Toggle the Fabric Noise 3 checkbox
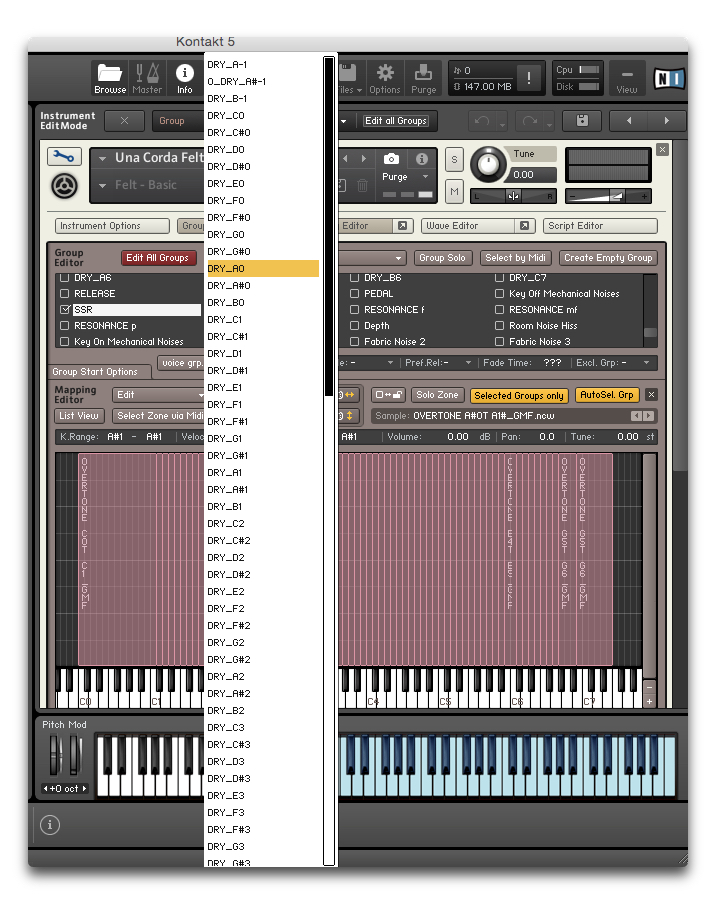 tap(499, 342)
